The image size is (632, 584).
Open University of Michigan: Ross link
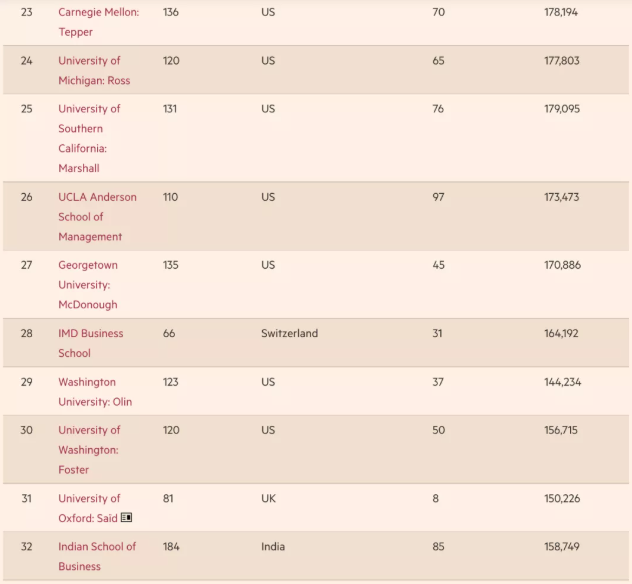pyautogui.click(x=94, y=70)
